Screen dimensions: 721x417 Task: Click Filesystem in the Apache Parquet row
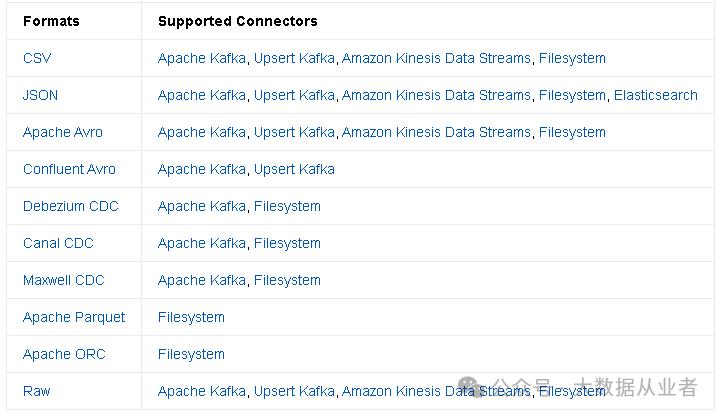[191, 317]
